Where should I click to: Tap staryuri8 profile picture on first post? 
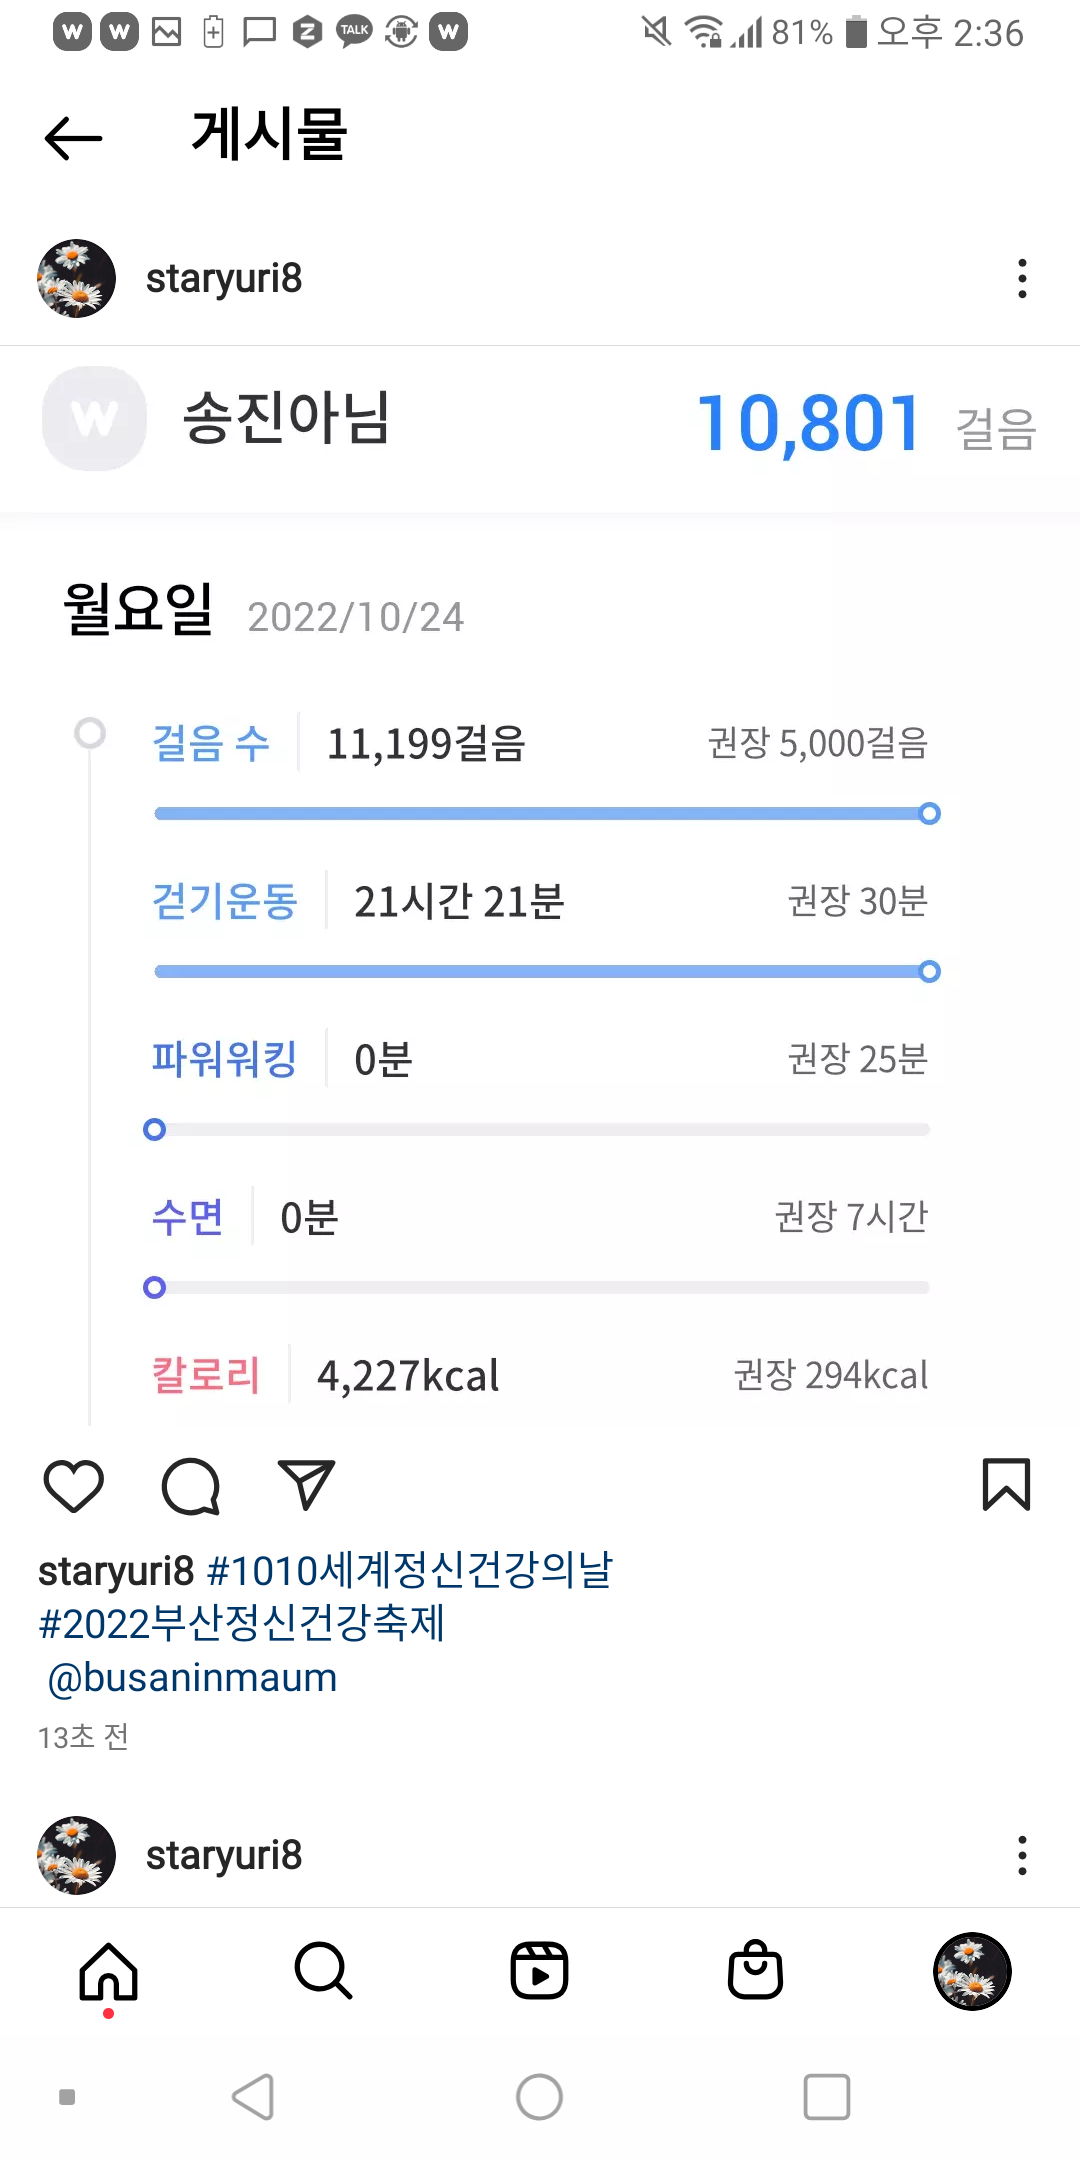pos(76,279)
